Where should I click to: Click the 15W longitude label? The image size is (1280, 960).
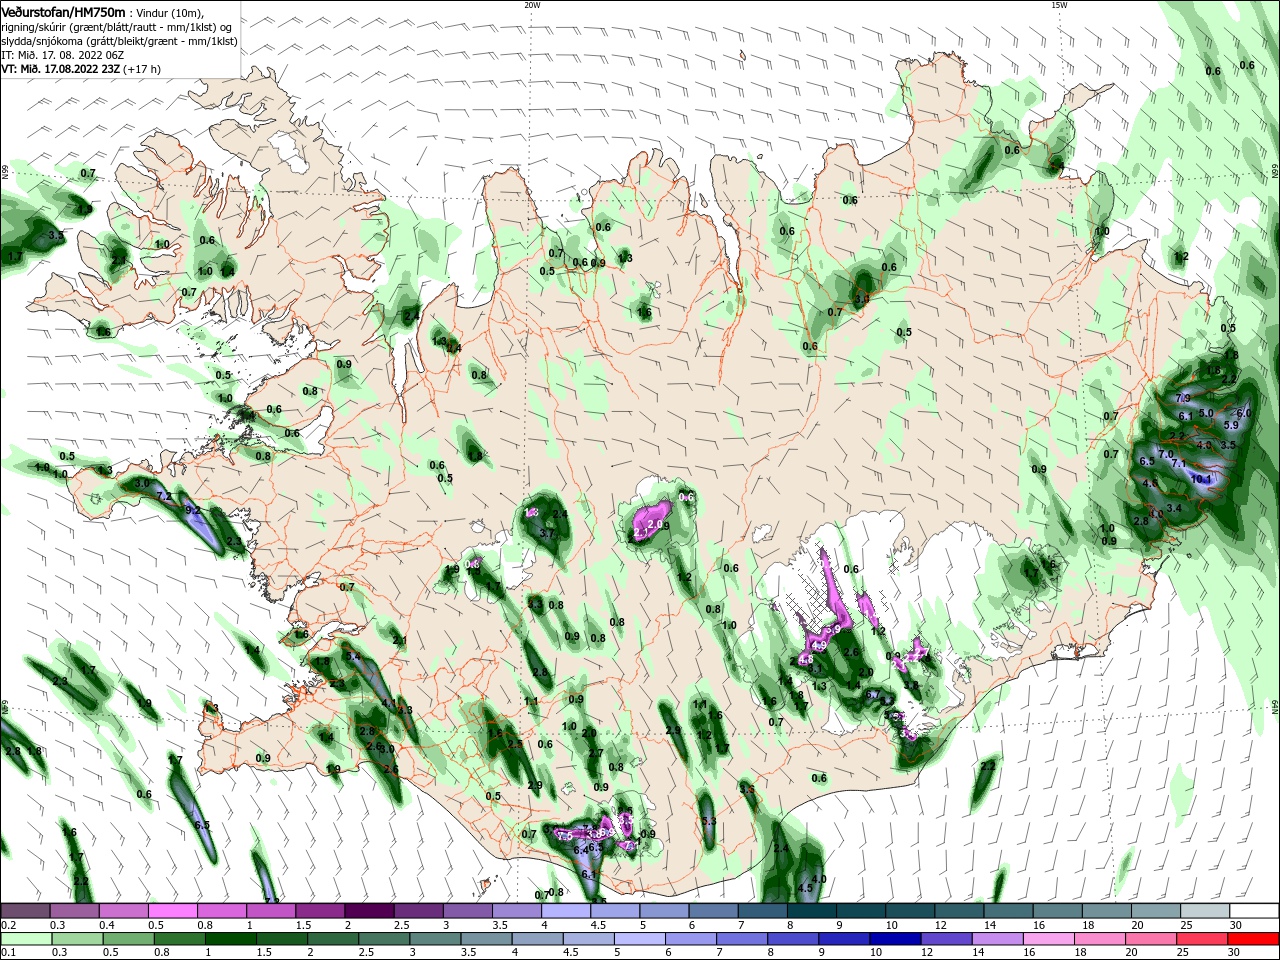click(1059, 4)
